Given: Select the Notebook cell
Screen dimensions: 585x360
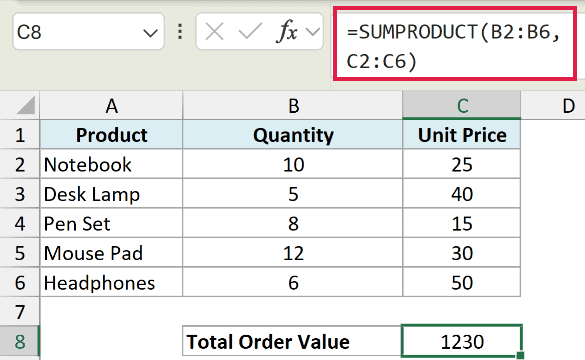Looking at the screenshot, I should click(x=111, y=164).
